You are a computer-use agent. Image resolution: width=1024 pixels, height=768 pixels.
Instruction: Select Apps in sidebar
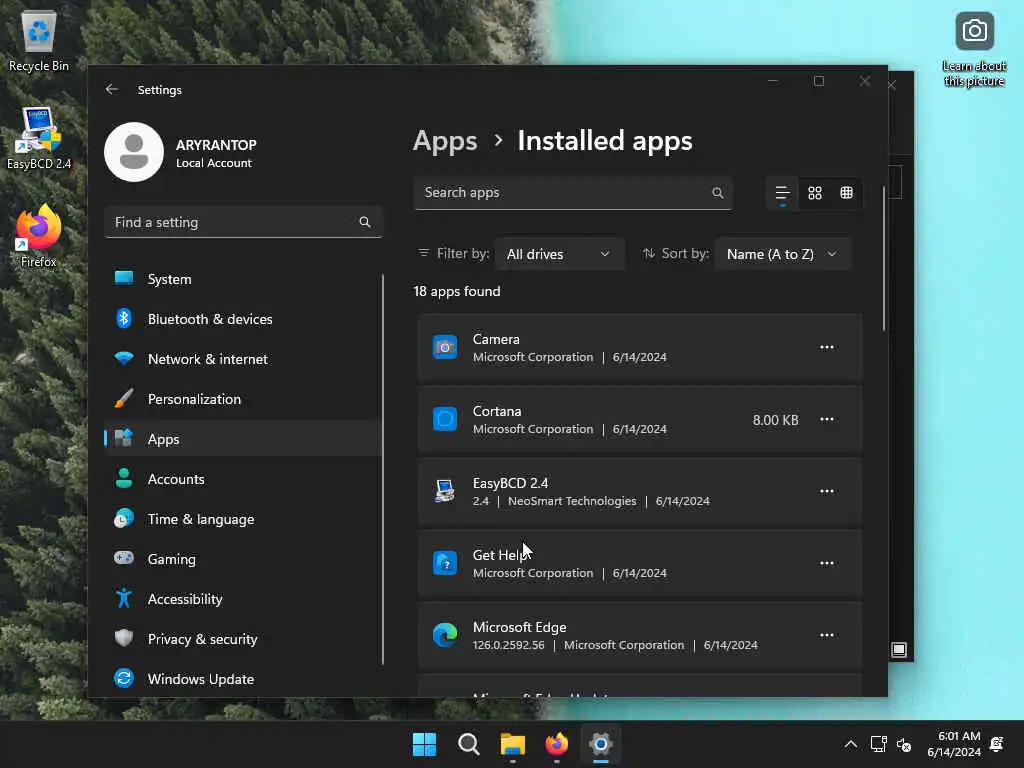pyautogui.click(x=242, y=439)
